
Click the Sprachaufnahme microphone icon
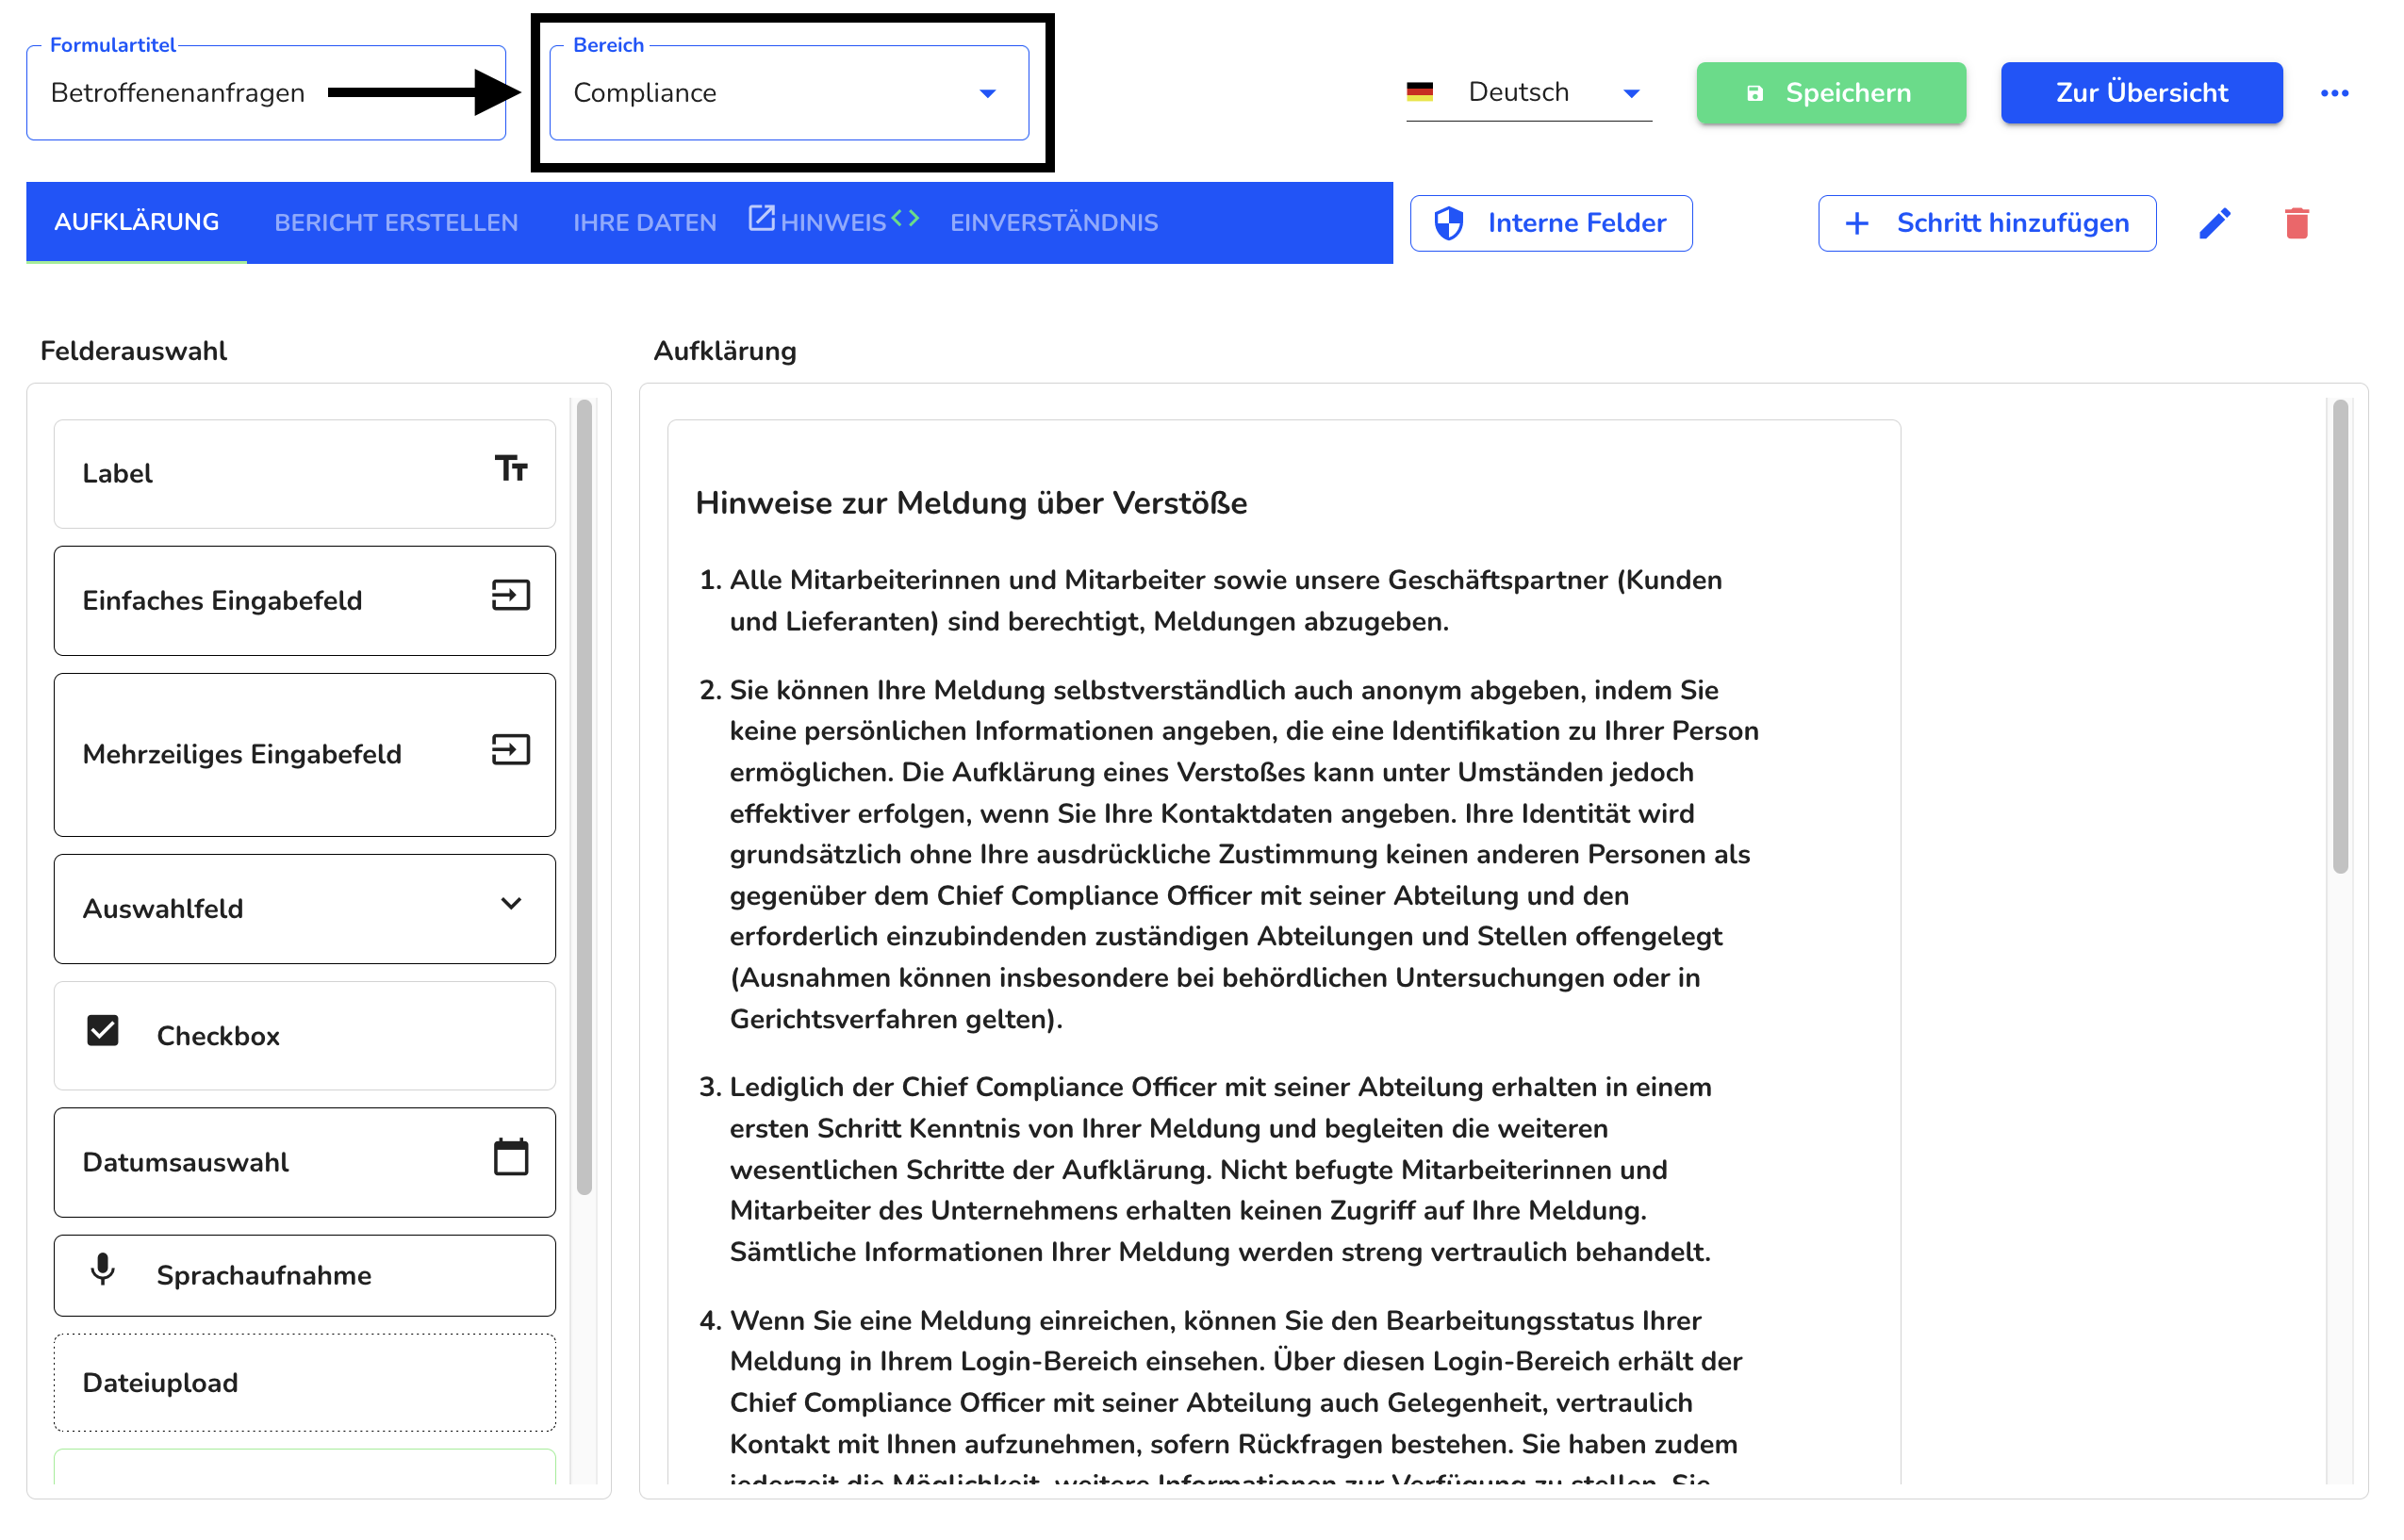[102, 1269]
